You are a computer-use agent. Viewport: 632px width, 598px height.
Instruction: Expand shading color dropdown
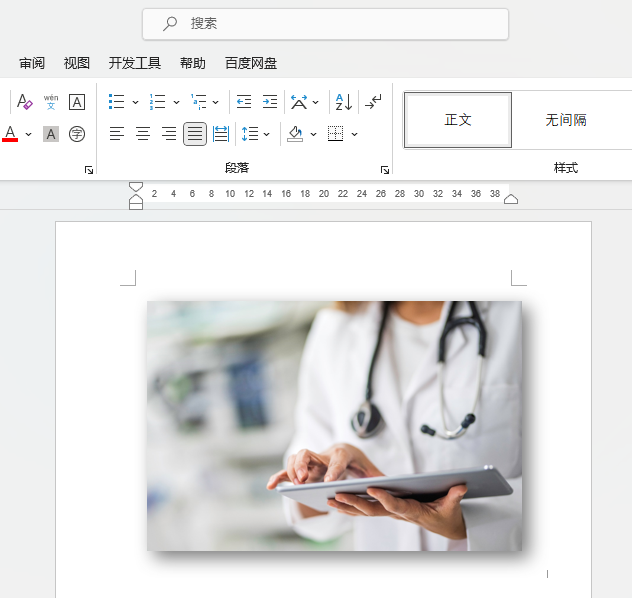[314, 134]
